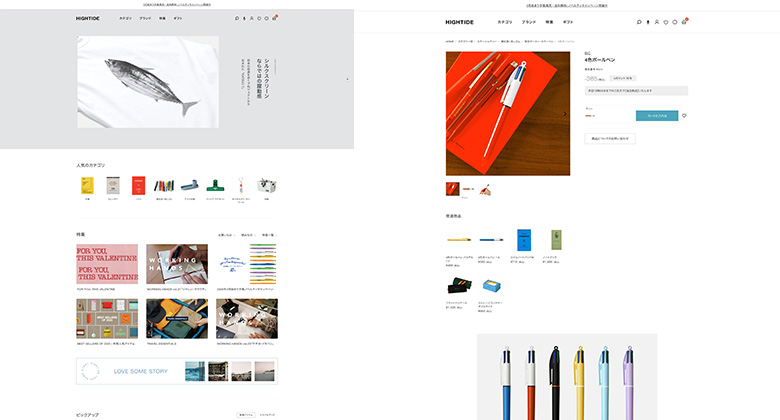The height and width of the screenshot is (420, 780).
Task: Open the FOR YOU THIS VALENTINE feature
Action: pyautogui.click(x=107, y=264)
